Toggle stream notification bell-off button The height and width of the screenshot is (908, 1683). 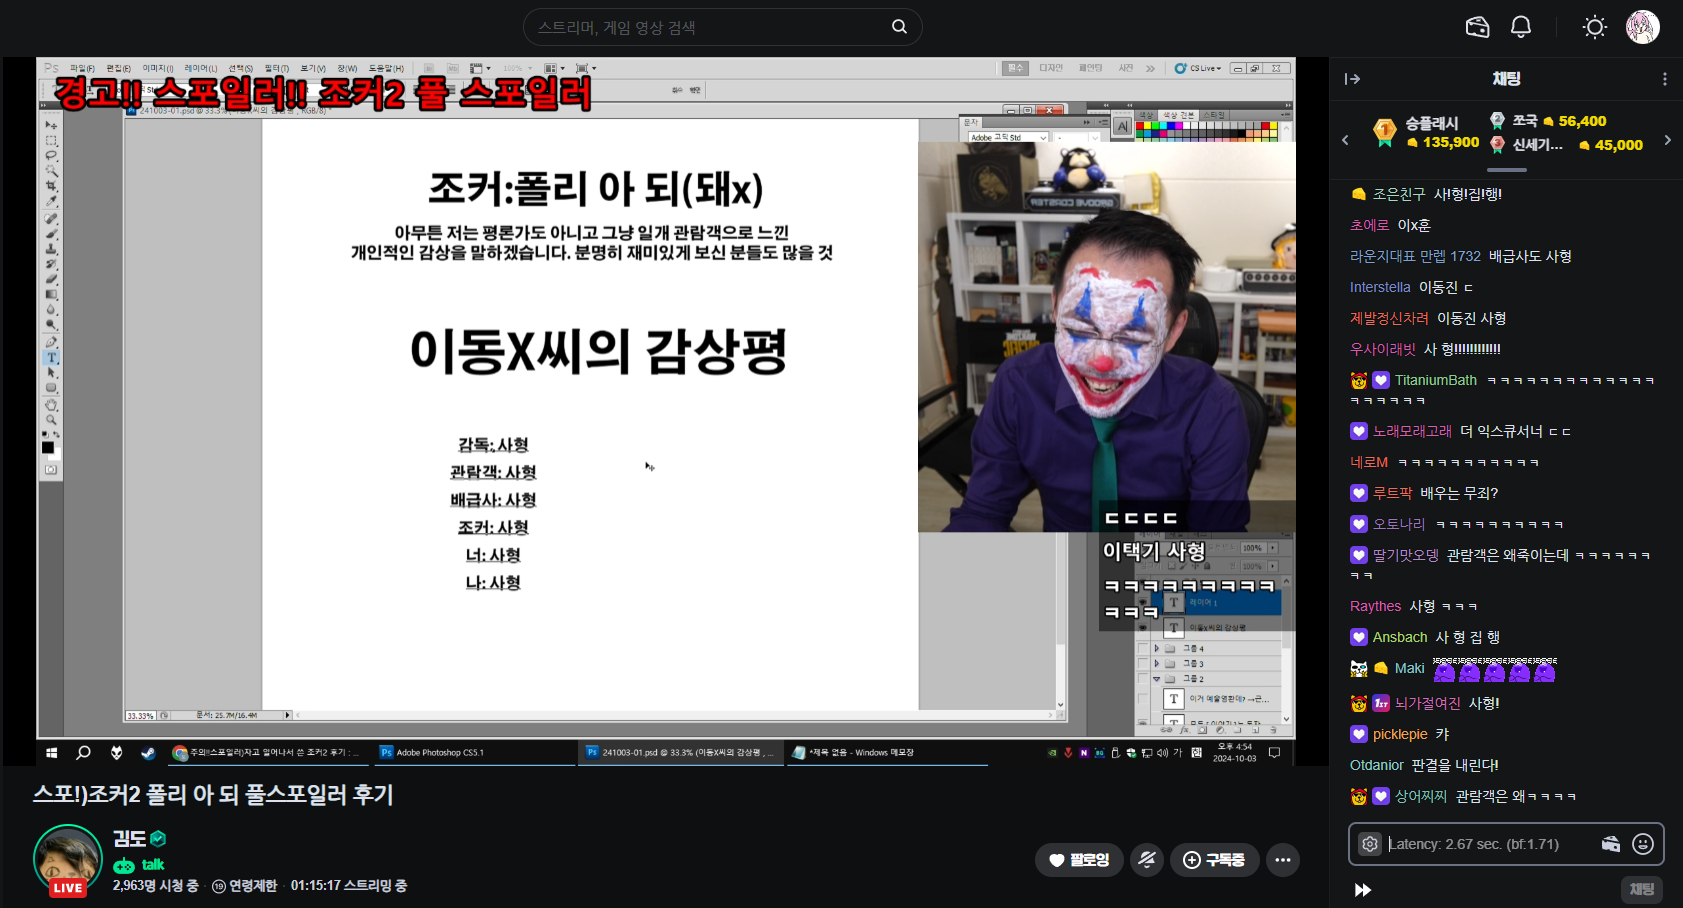(x=1147, y=860)
